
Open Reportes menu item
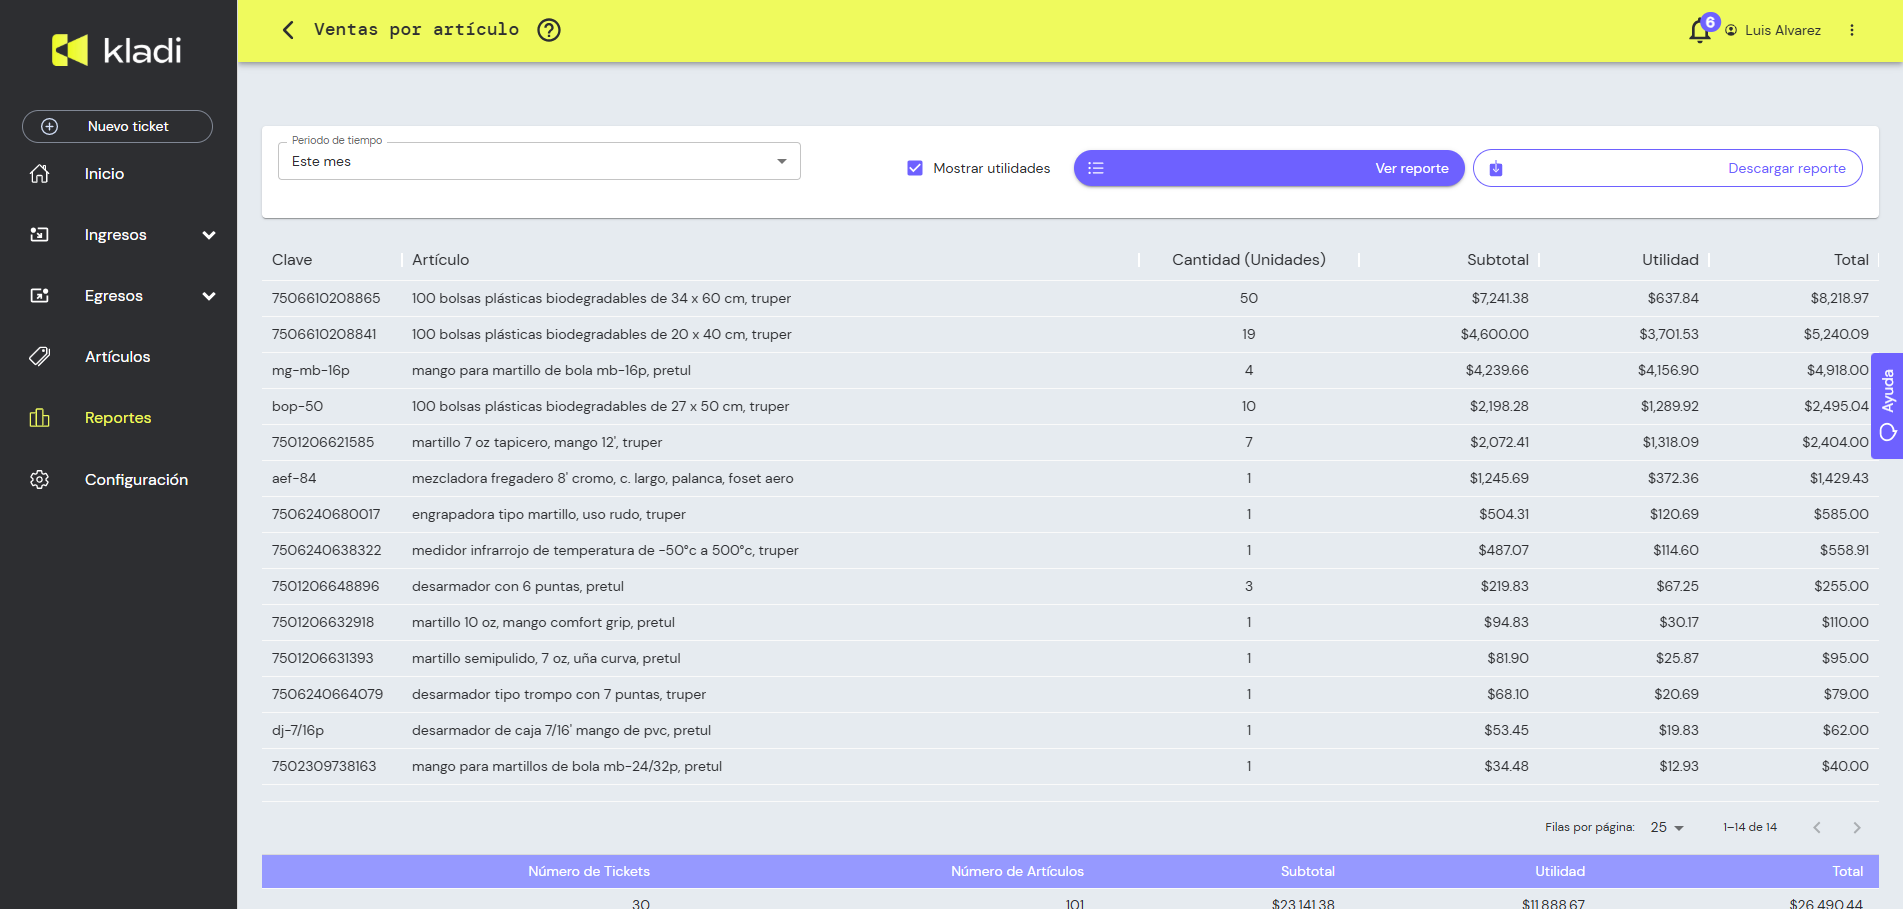(x=118, y=418)
